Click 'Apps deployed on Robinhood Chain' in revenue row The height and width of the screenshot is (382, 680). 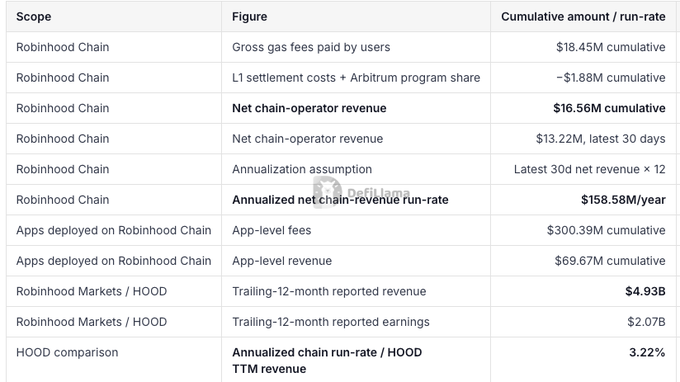tap(114, 261)
